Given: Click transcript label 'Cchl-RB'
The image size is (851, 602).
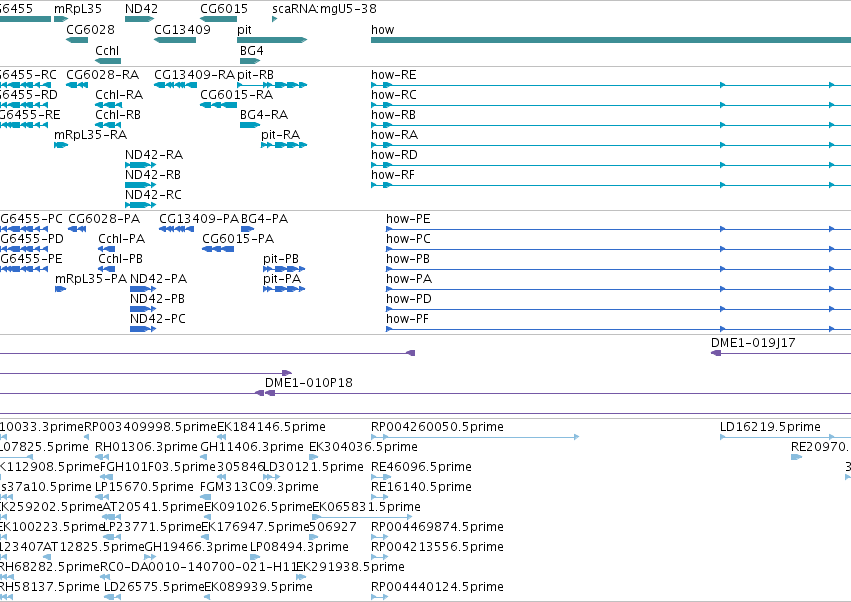Looking at the screenshot, I should pos(118,115).
